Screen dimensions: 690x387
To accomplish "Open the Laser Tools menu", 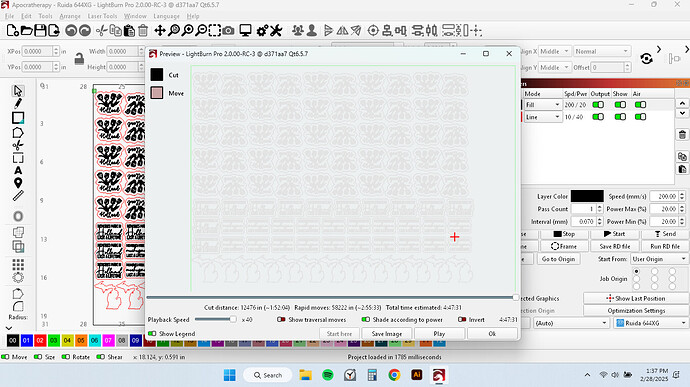I will pyautogui.click(x=102, y=16).
